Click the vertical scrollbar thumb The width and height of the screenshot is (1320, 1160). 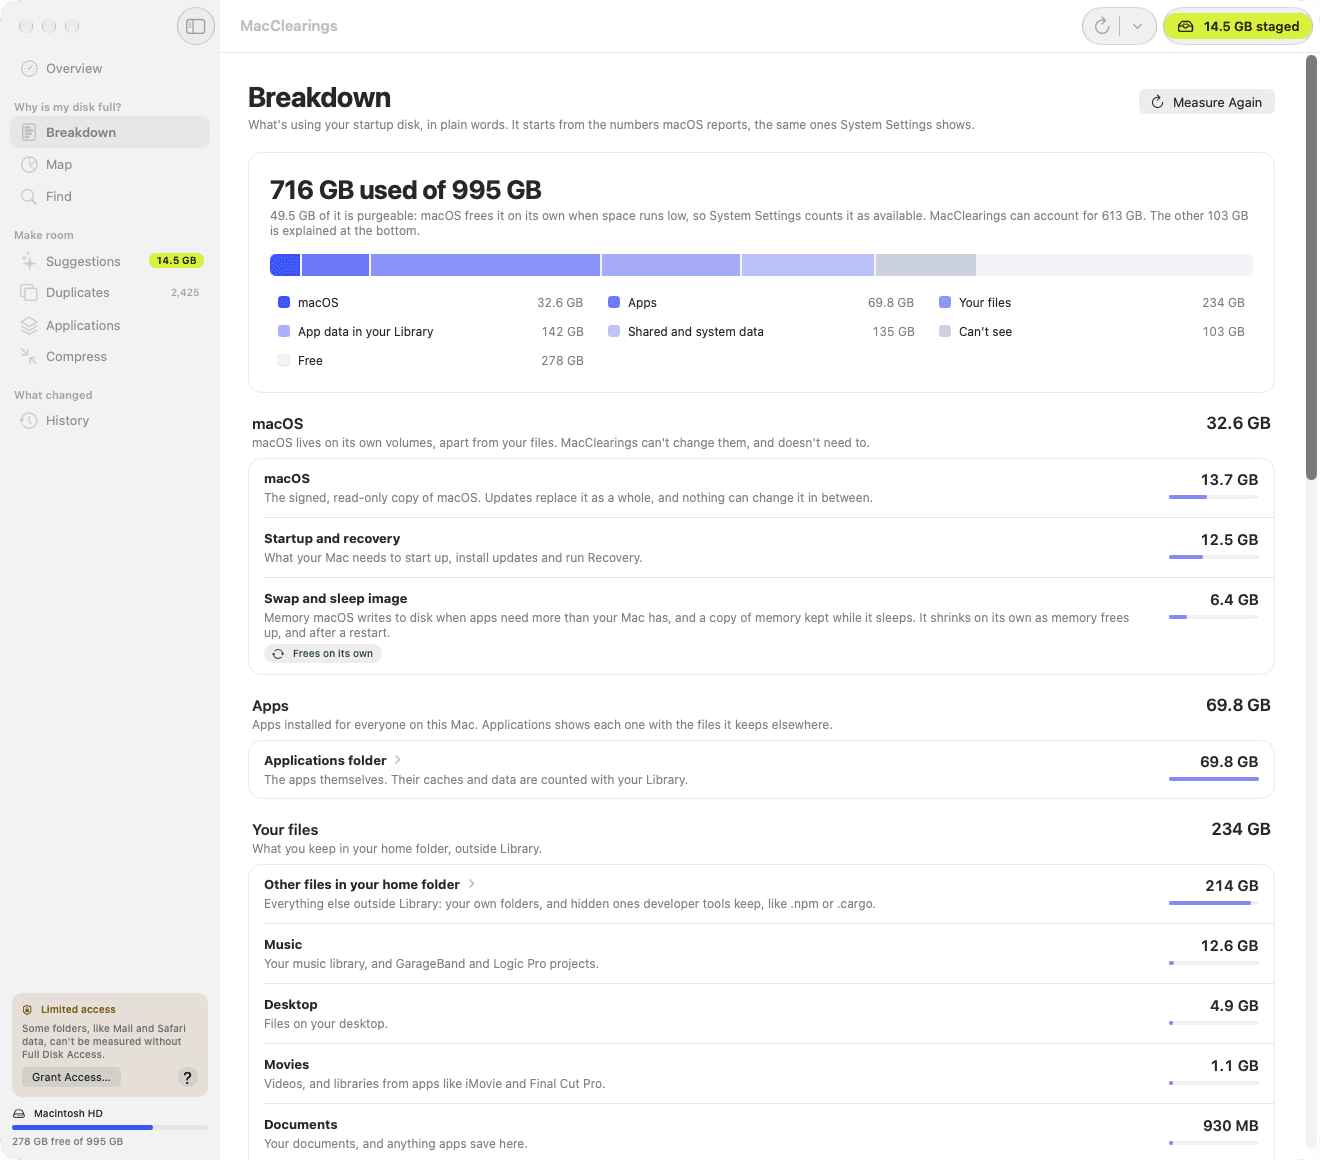click(x=1312, y=268)
